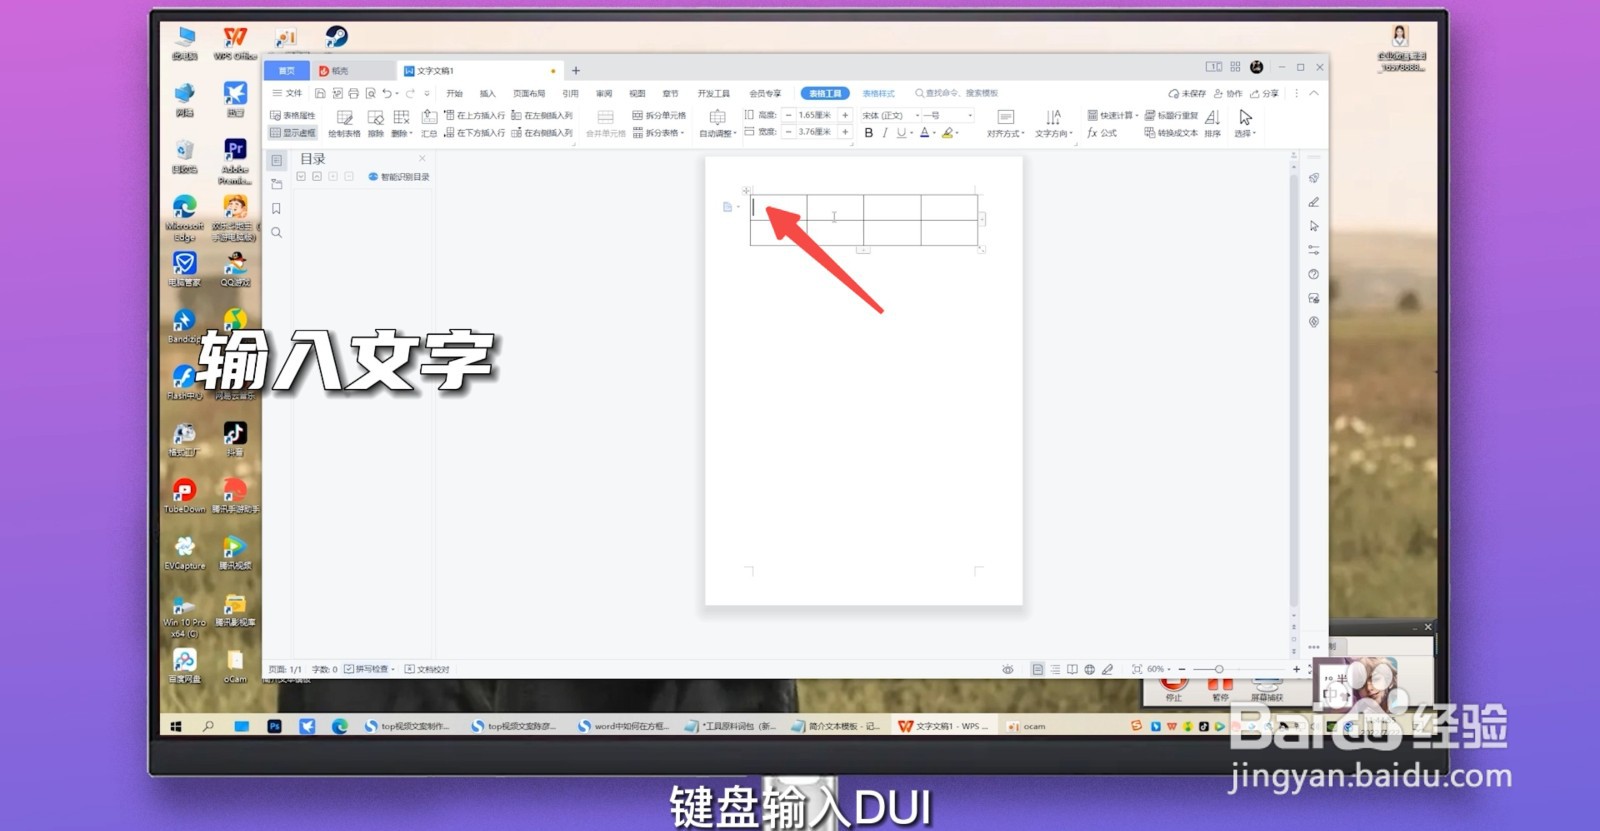Open the outline view in left sidebar
This screenshot has height=831, width=1600.
277,160
